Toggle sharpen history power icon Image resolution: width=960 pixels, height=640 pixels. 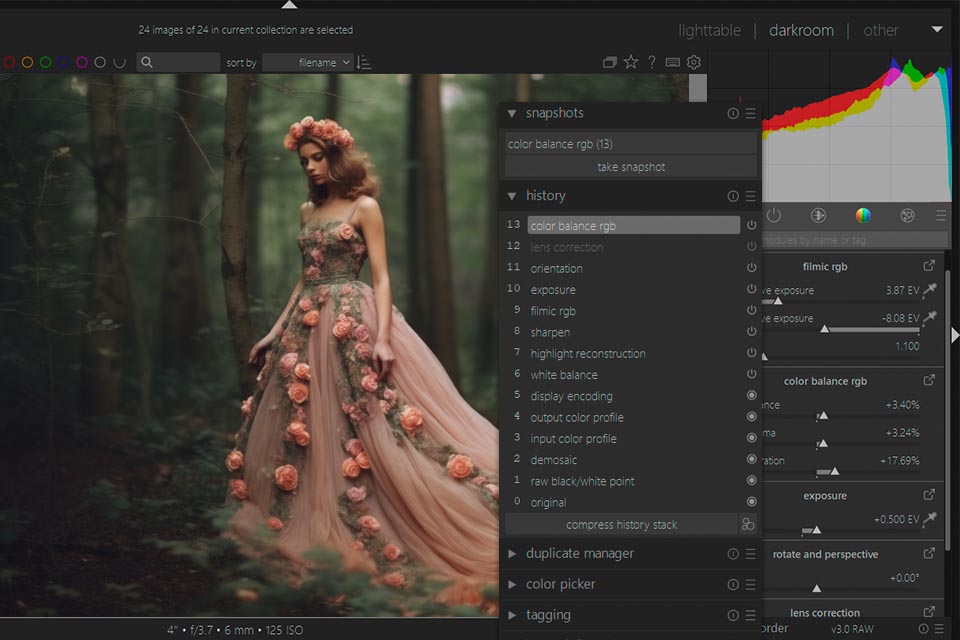click(751, 331)
